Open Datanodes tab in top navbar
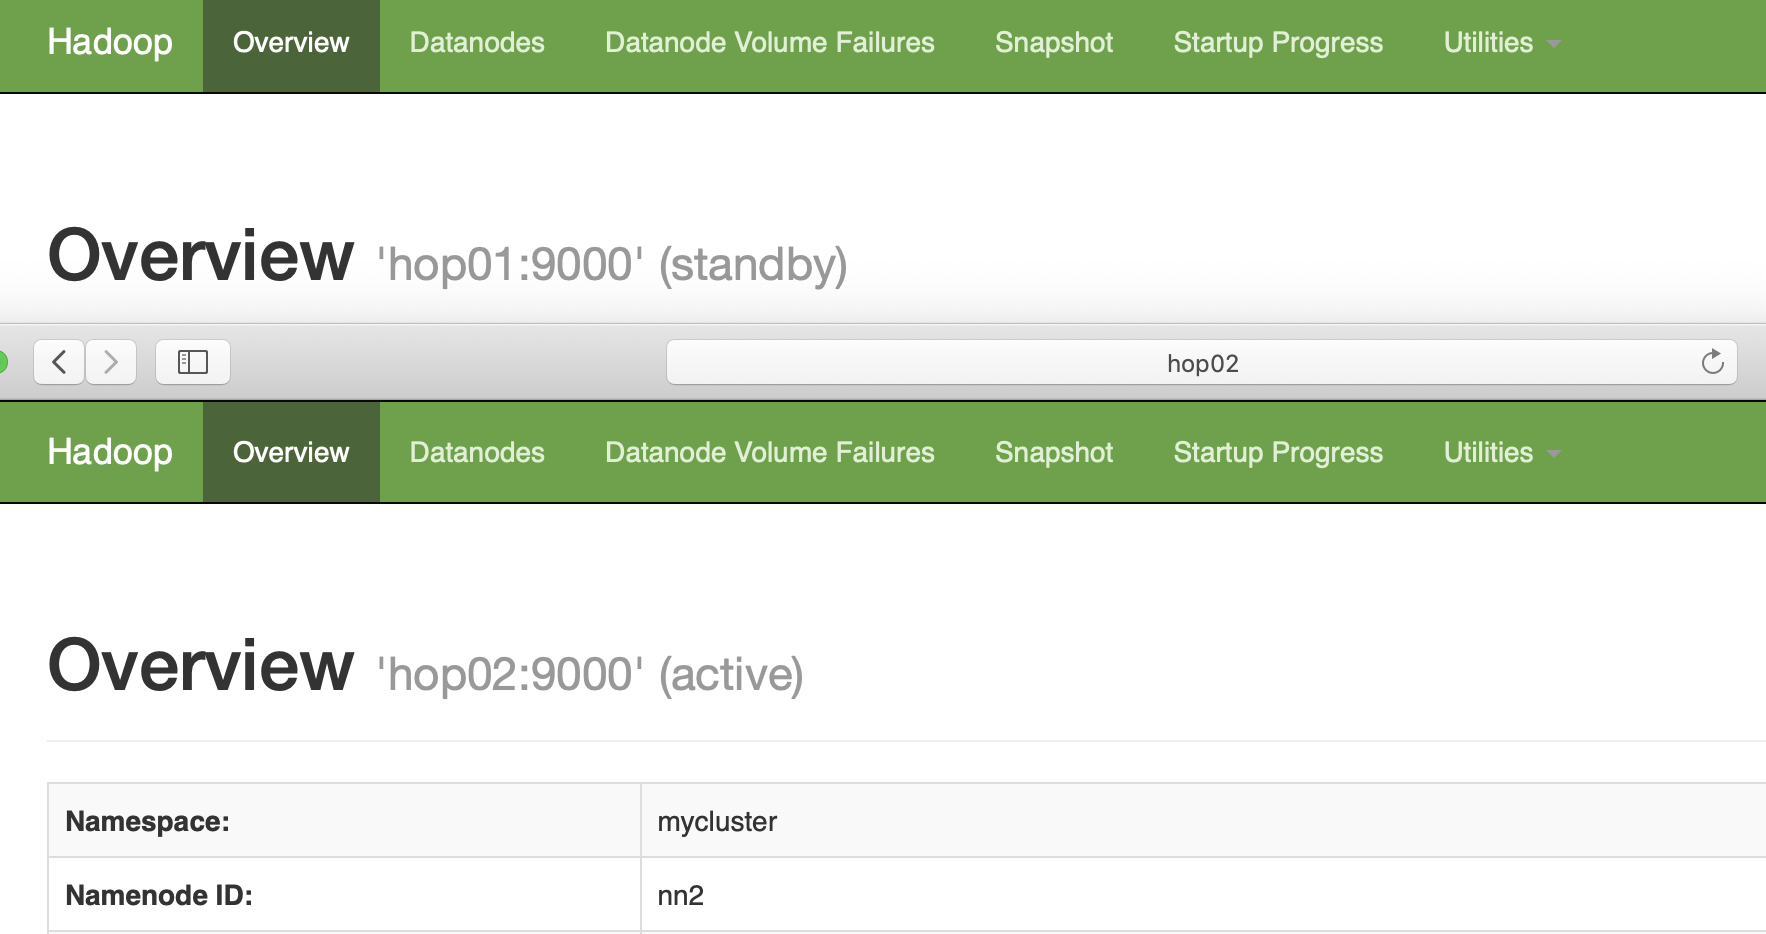This screenshot has width=1766, height=934. point(477,43)
